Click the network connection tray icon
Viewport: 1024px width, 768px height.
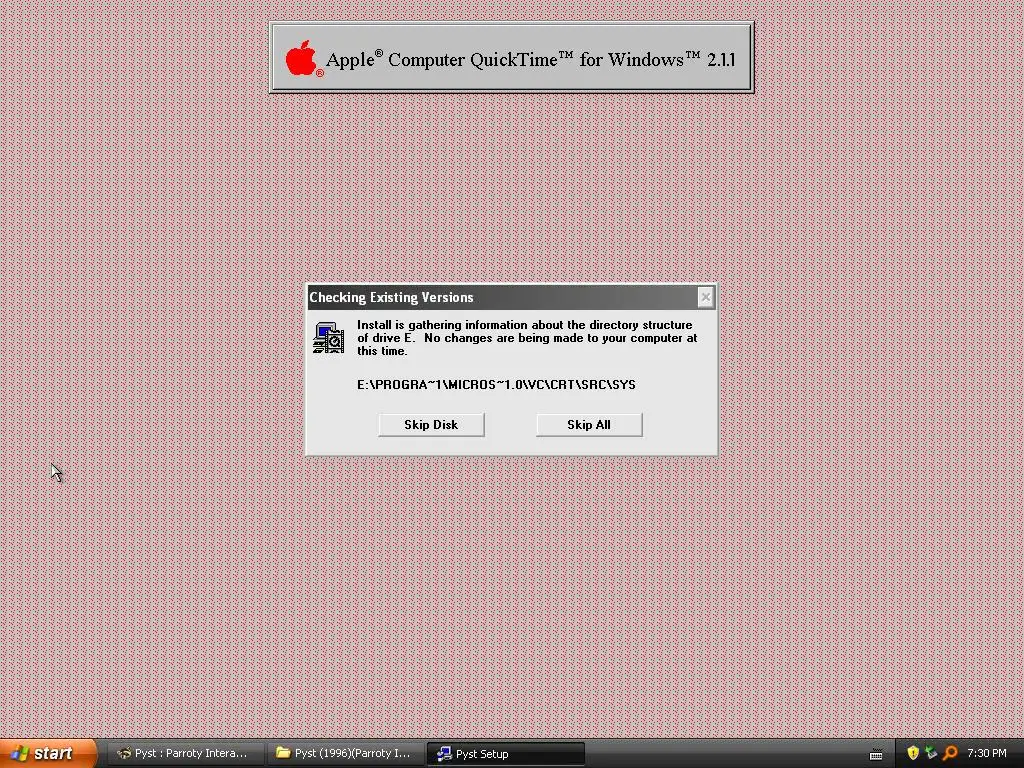931,753
